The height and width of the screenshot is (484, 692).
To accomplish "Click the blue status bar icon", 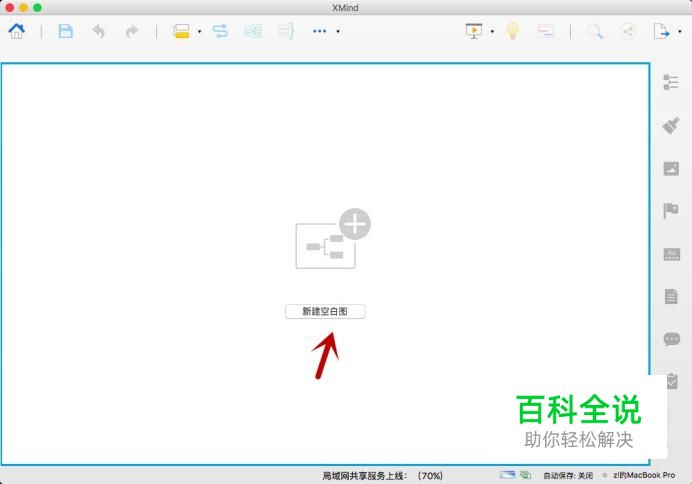I will coord(507,475).
